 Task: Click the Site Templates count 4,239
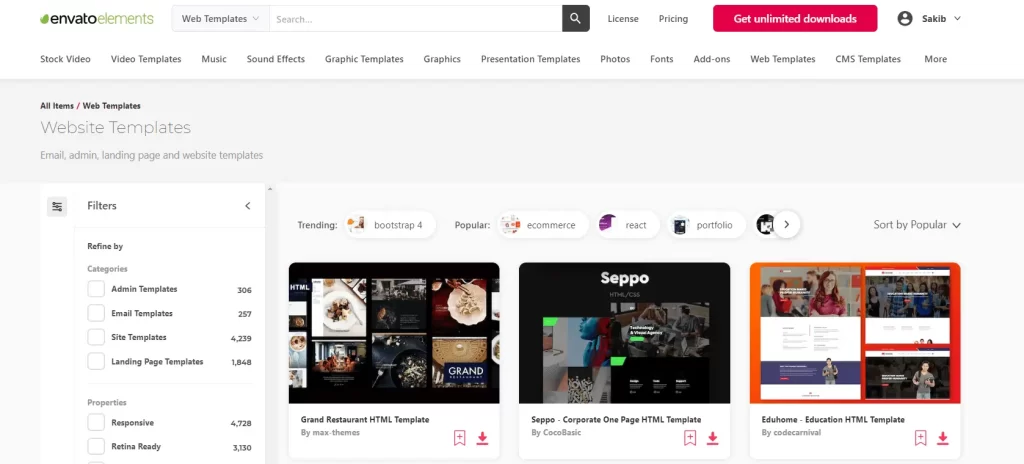241,339
